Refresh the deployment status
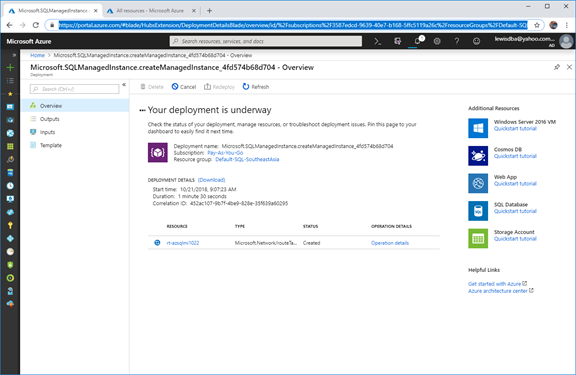The image size is (576, 375). 256,87
